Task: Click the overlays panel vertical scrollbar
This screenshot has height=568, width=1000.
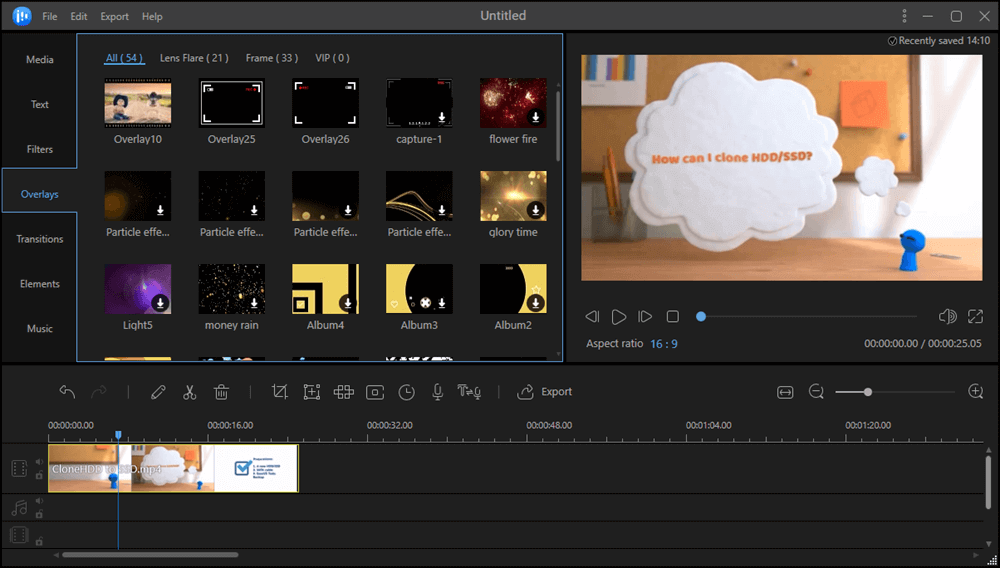Action: (558, 124)
